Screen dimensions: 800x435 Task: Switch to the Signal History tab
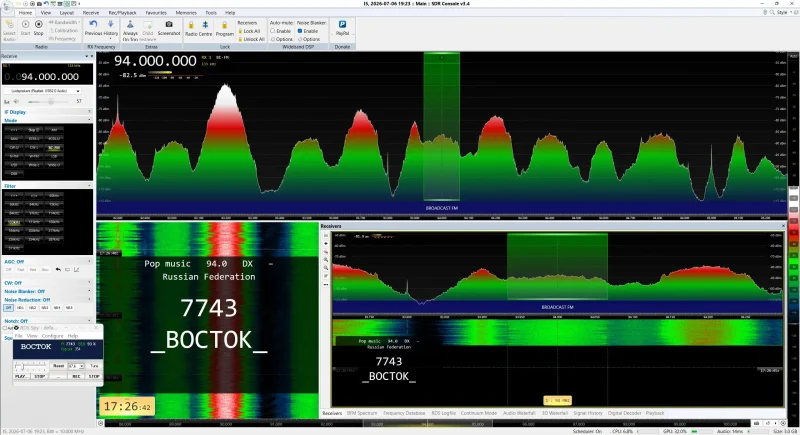[588, 413]
